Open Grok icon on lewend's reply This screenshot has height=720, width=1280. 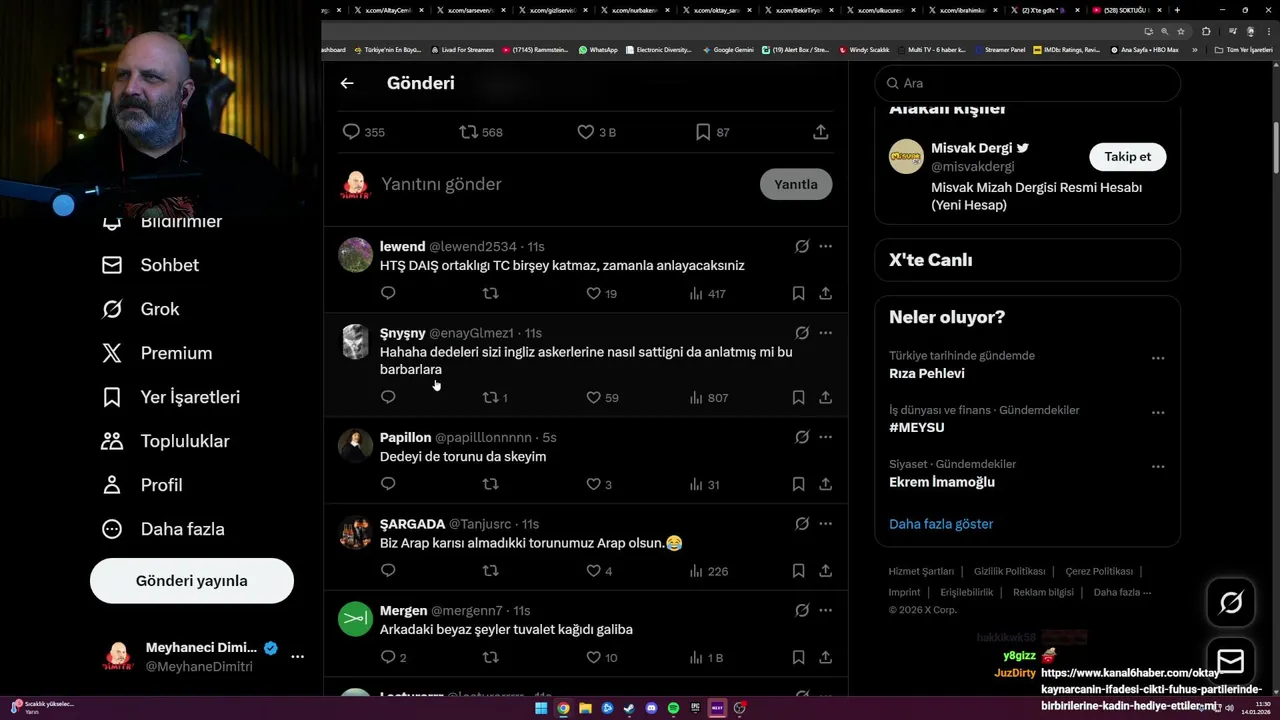pyautogui.click(x=802, y=246)
